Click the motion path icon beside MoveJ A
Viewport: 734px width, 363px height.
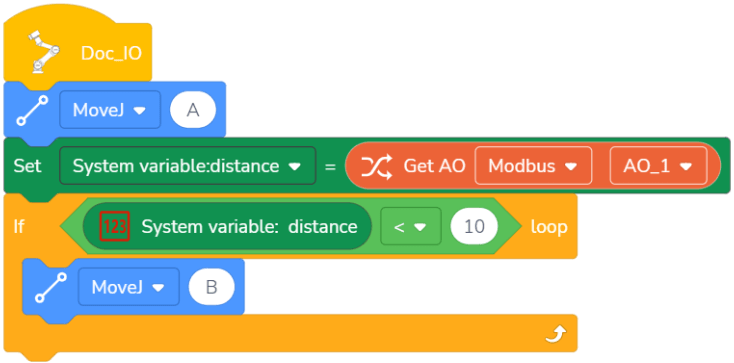point(33,110)
